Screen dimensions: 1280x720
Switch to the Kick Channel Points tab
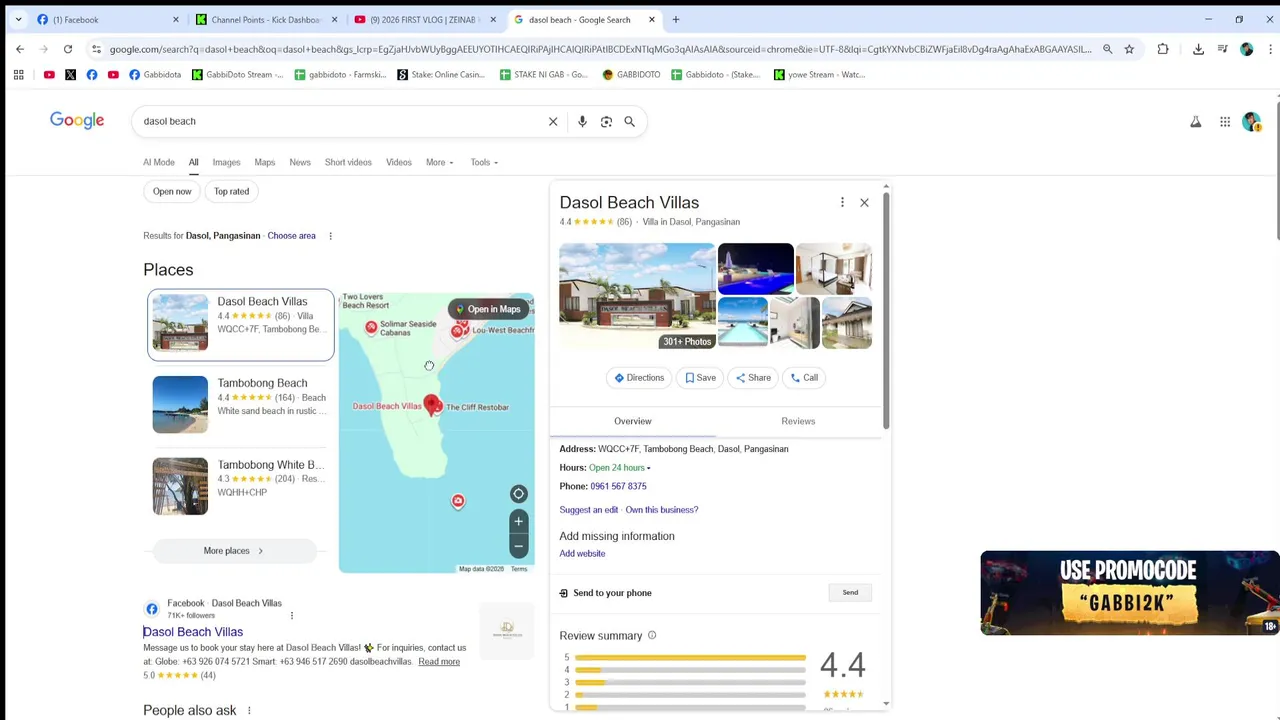[265, 19]
